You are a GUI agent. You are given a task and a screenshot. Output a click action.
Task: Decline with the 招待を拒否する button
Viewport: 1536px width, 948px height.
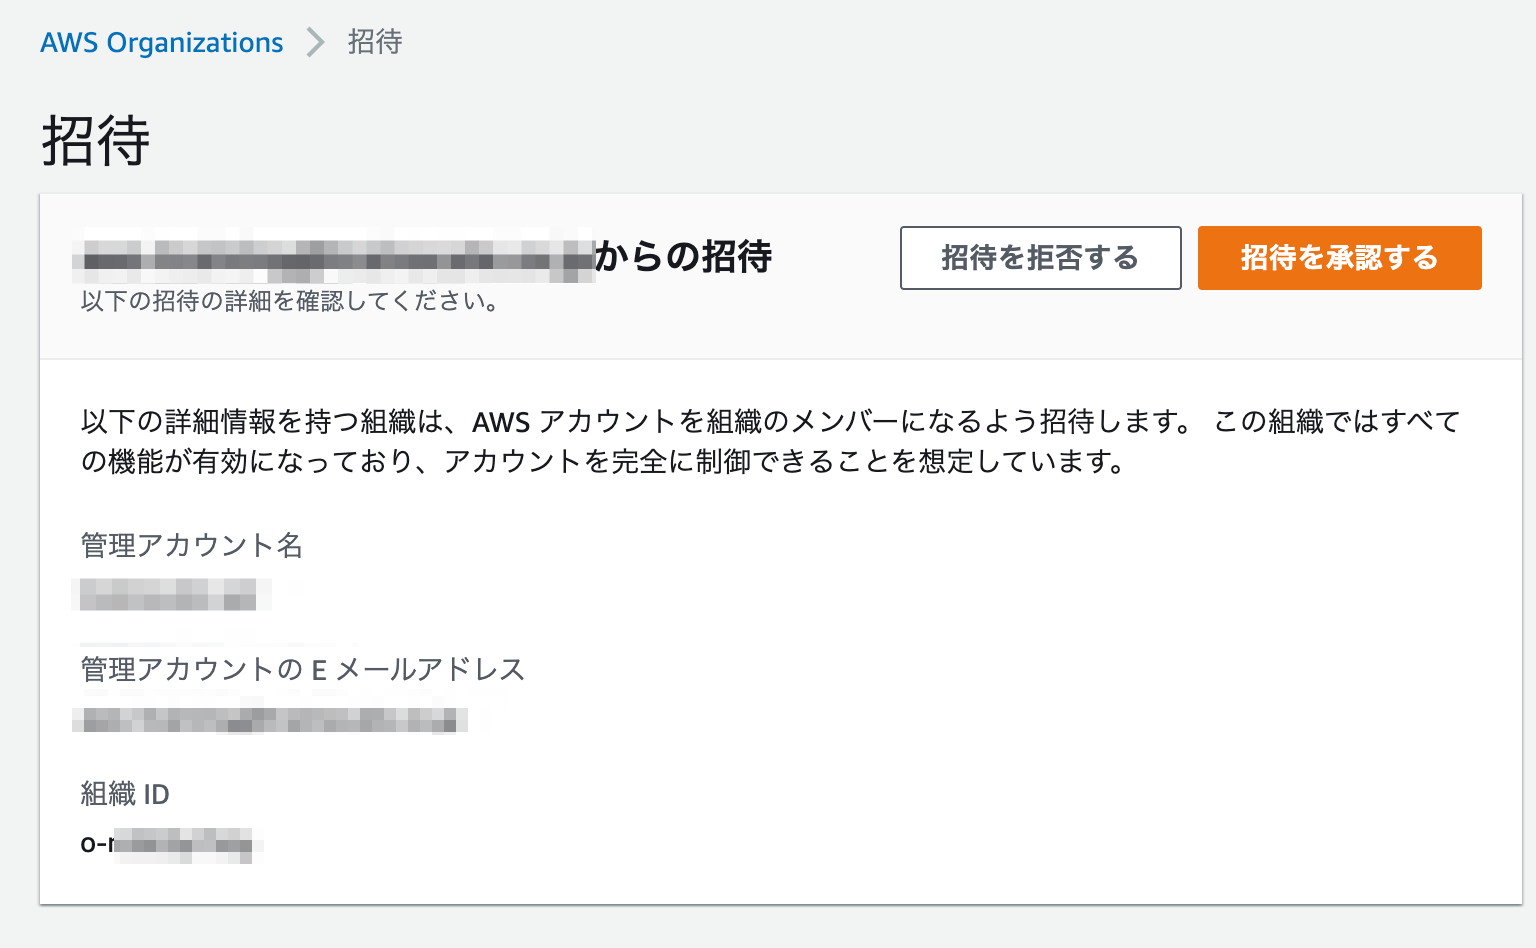point(1041,258)
